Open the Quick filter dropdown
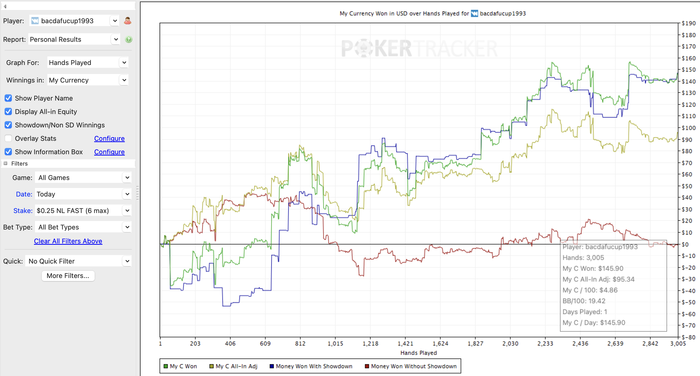The image size is (700, 376). pos(79,261)
